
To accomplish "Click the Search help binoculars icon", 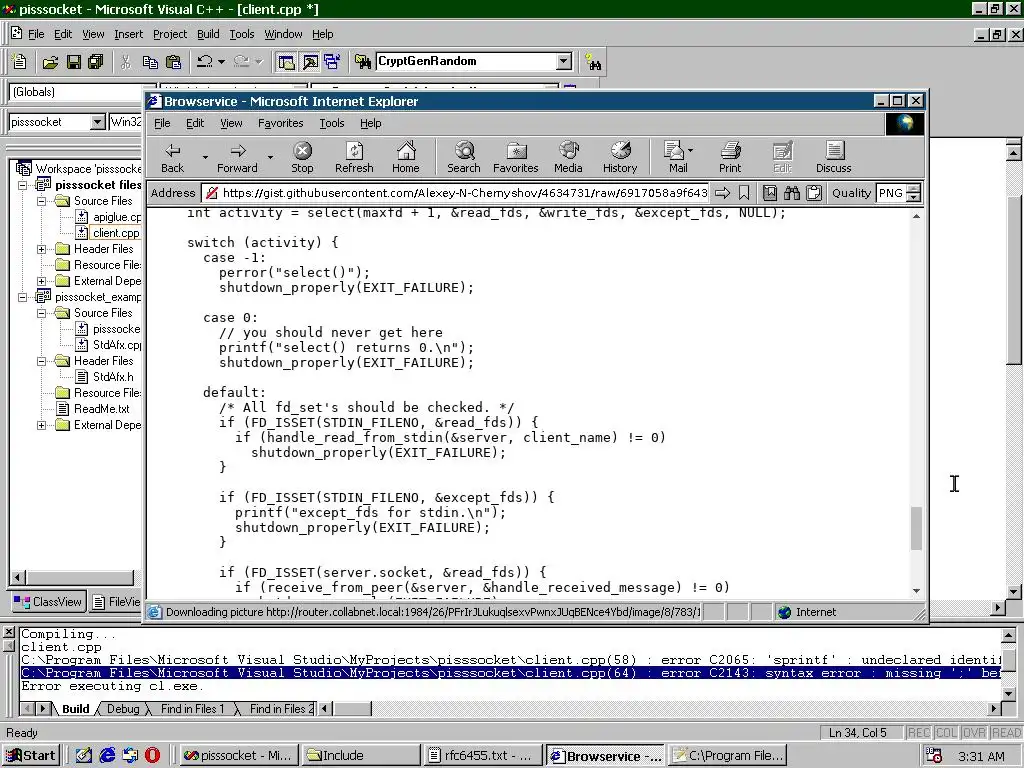I will pos(593,62).
